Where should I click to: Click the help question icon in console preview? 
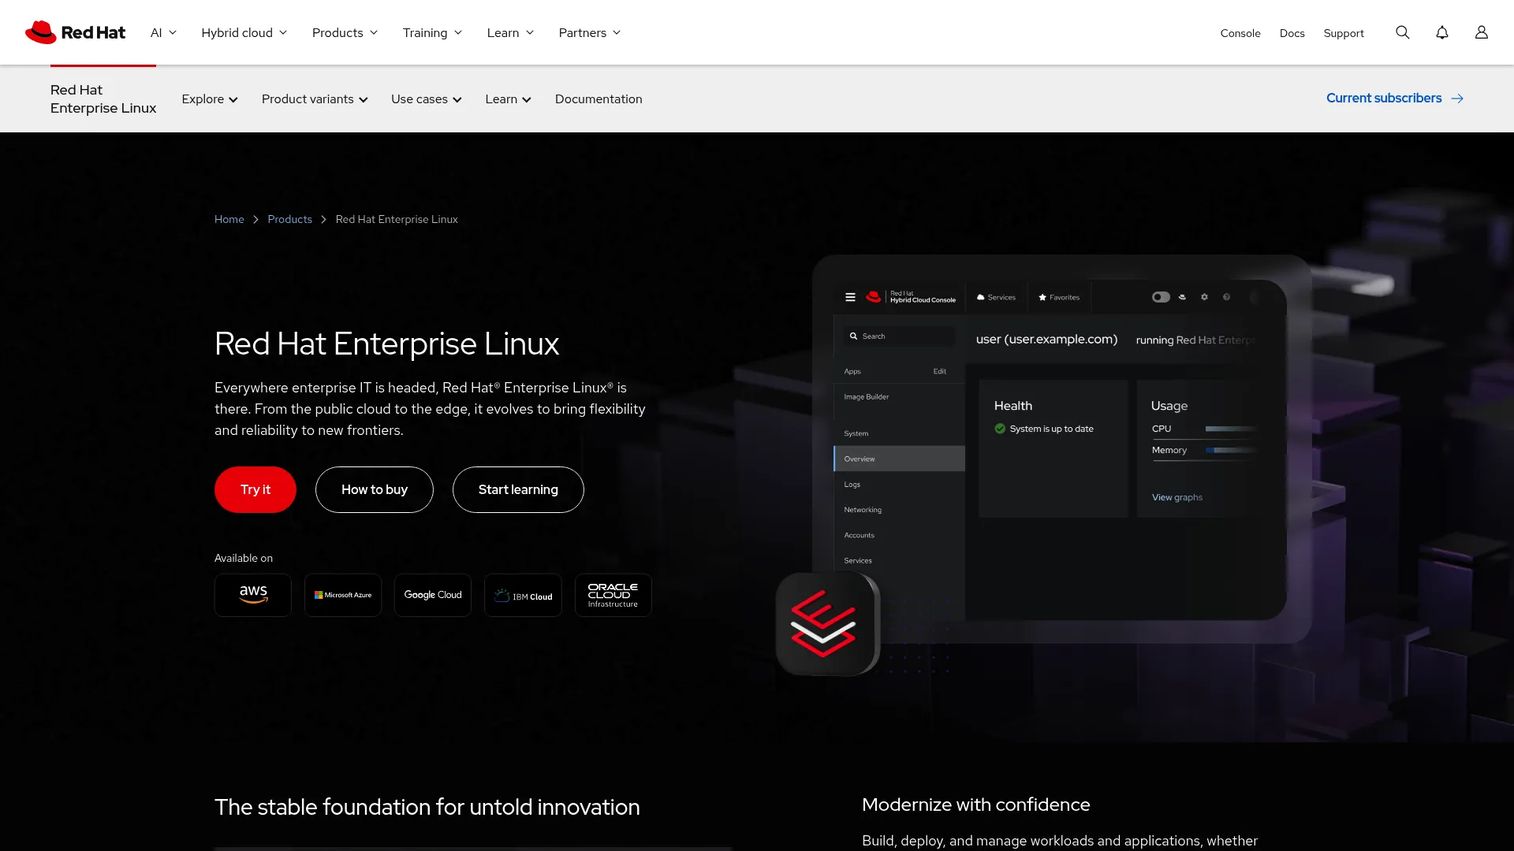tap(1226, 297)
